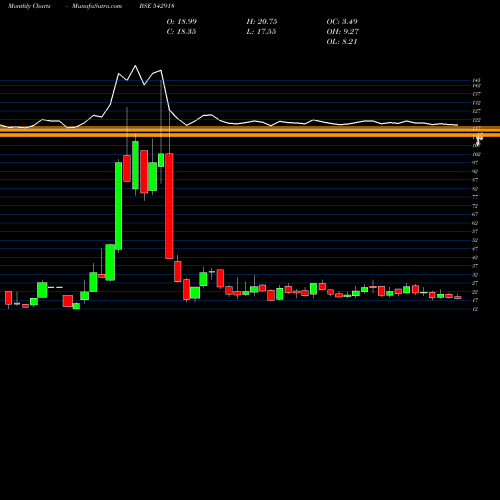Click the tallest green candlestick body
This screenshot has width=500, height=500.
point(118,206)
